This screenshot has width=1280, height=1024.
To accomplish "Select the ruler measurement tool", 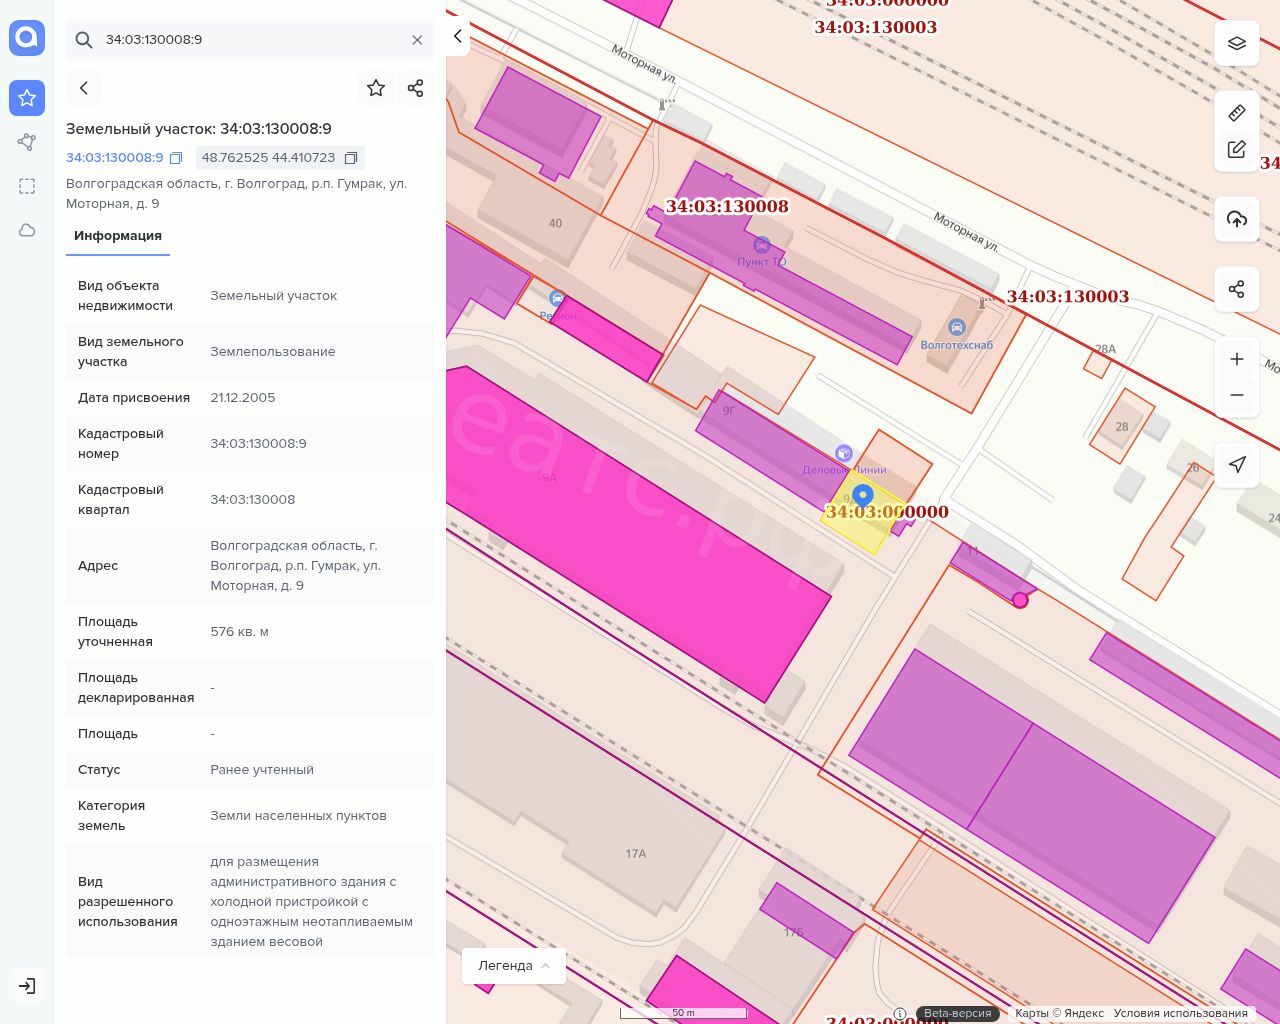I will (x=1237, y=113).
